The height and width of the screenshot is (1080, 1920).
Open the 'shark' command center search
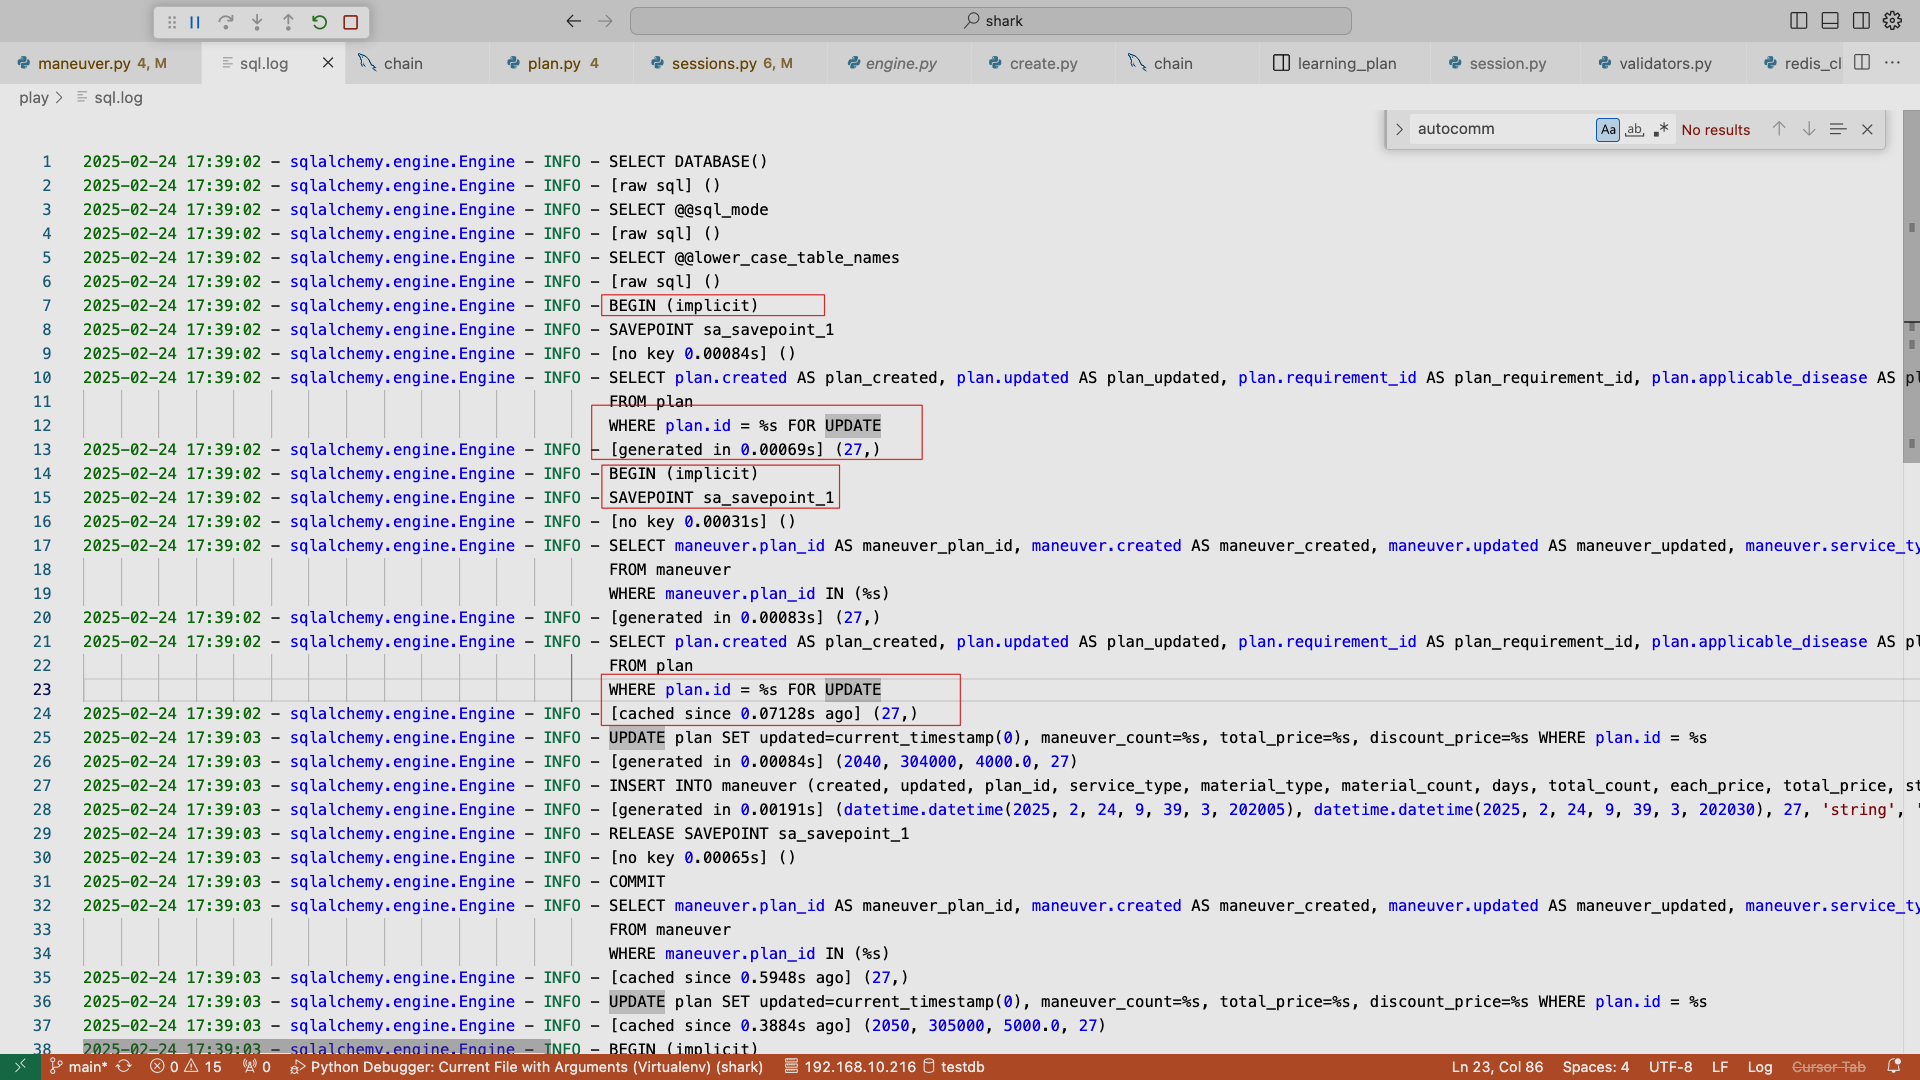991,20
